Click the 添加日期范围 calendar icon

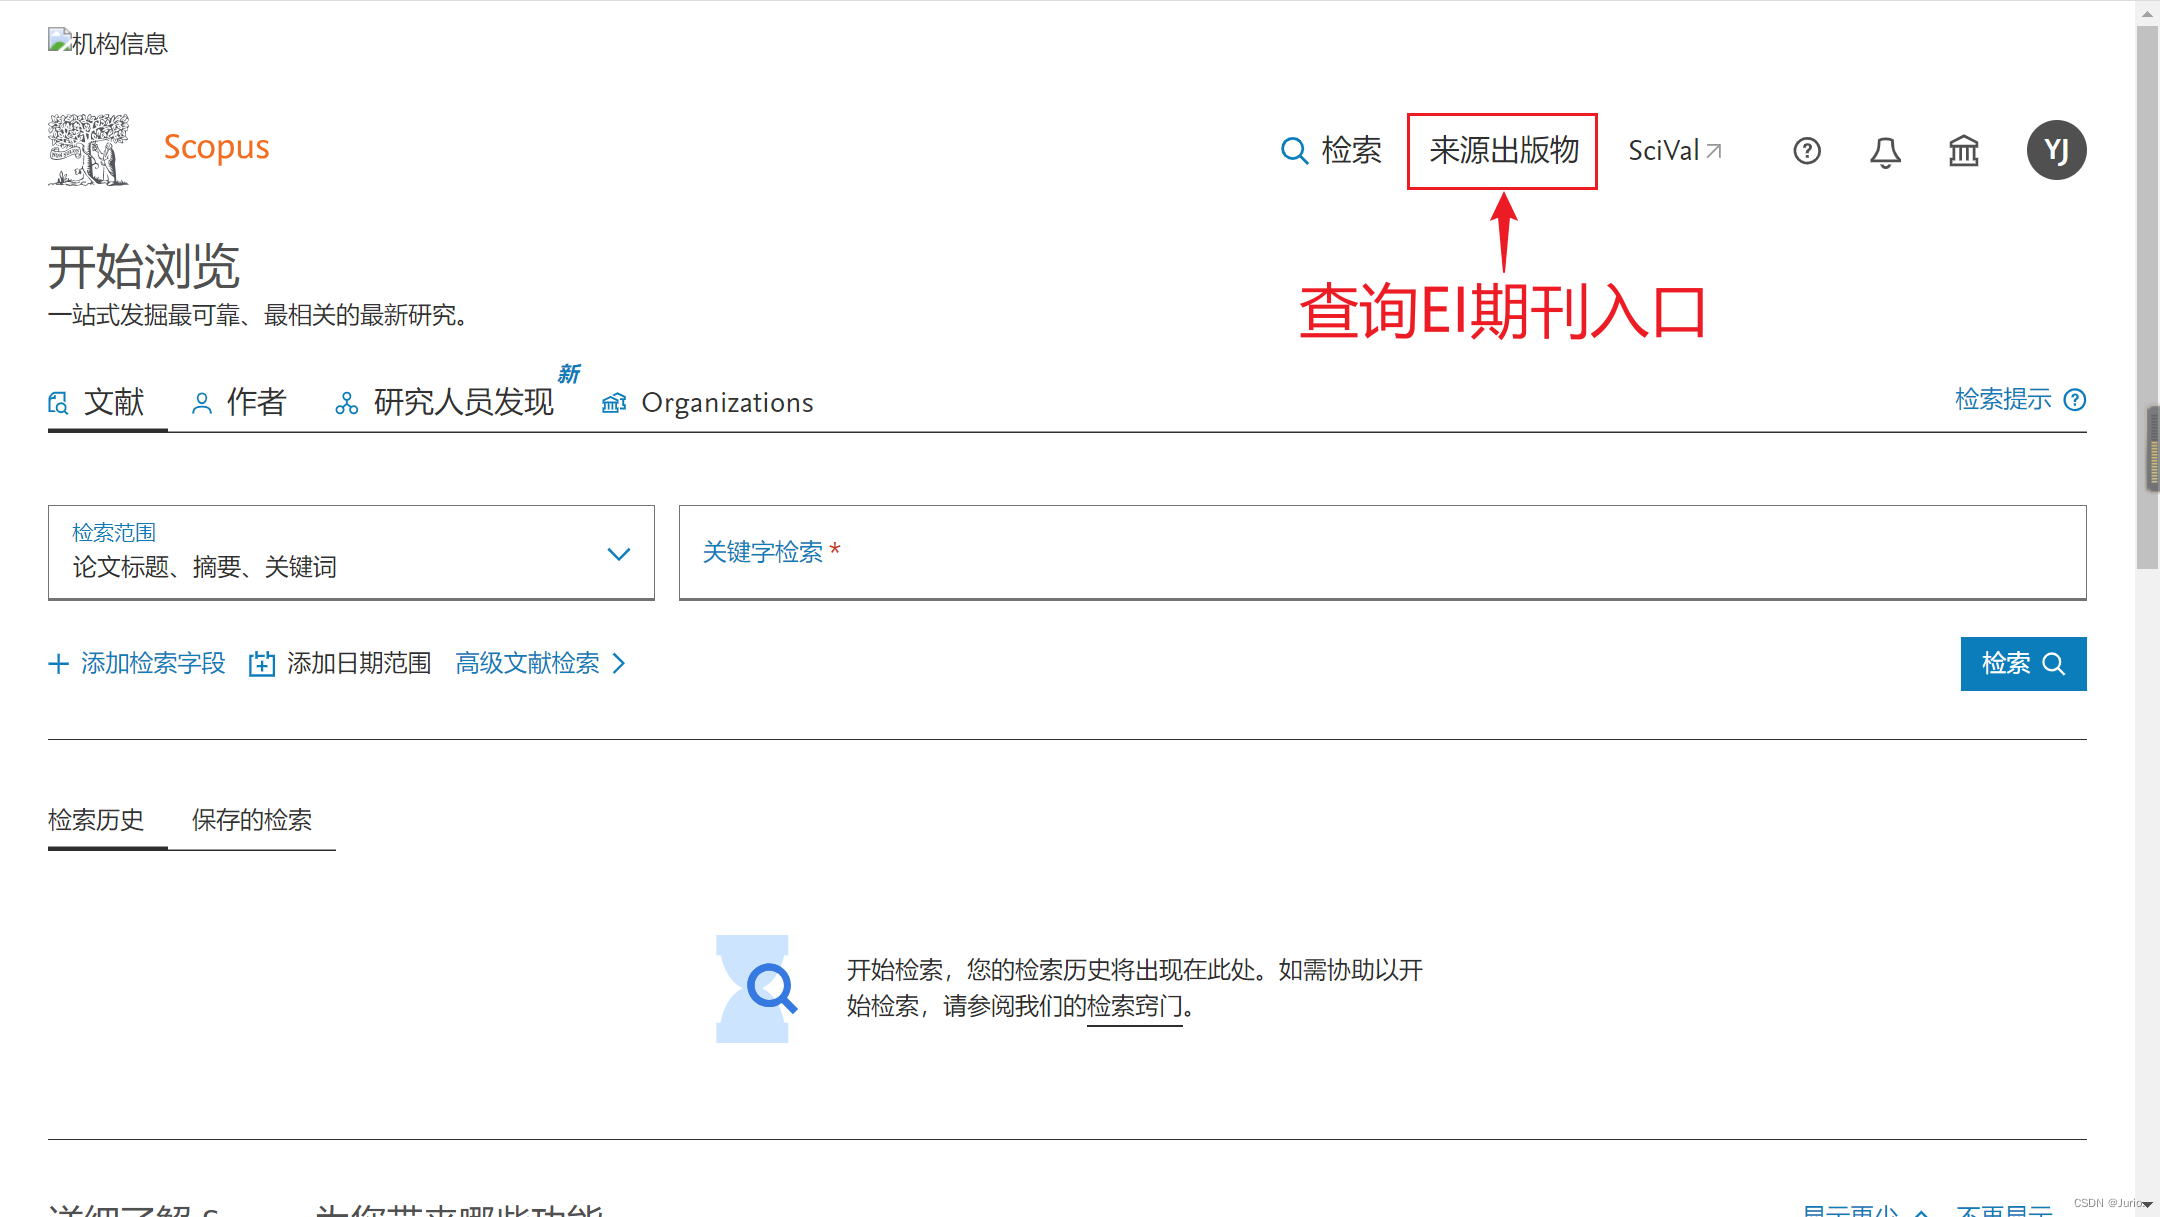[262, 664]
